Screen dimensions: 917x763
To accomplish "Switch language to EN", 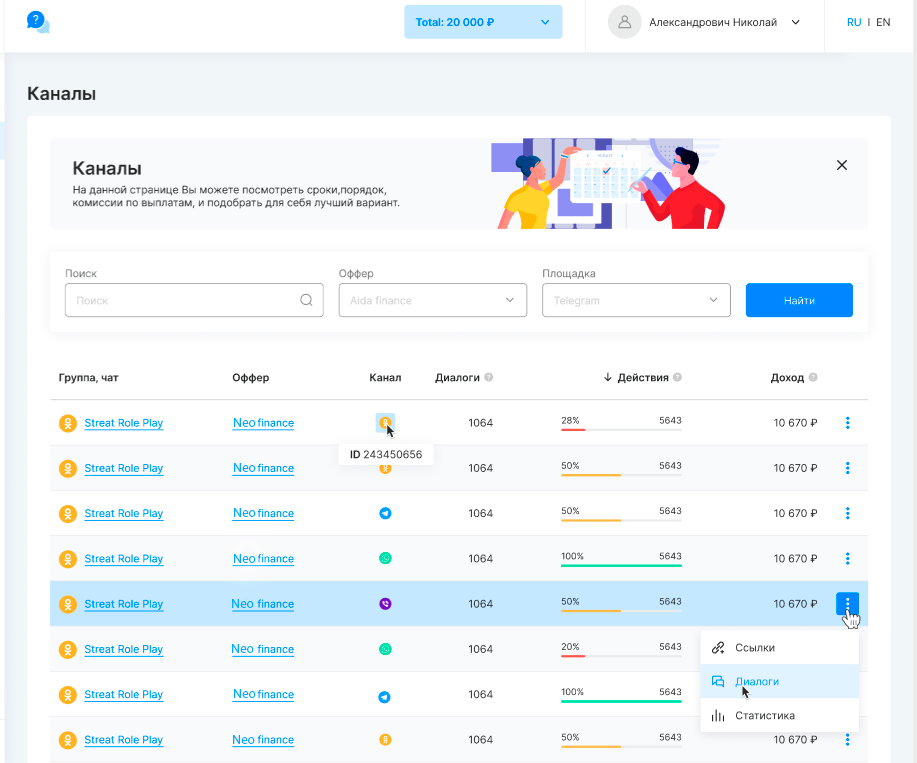I will point(883,22).
